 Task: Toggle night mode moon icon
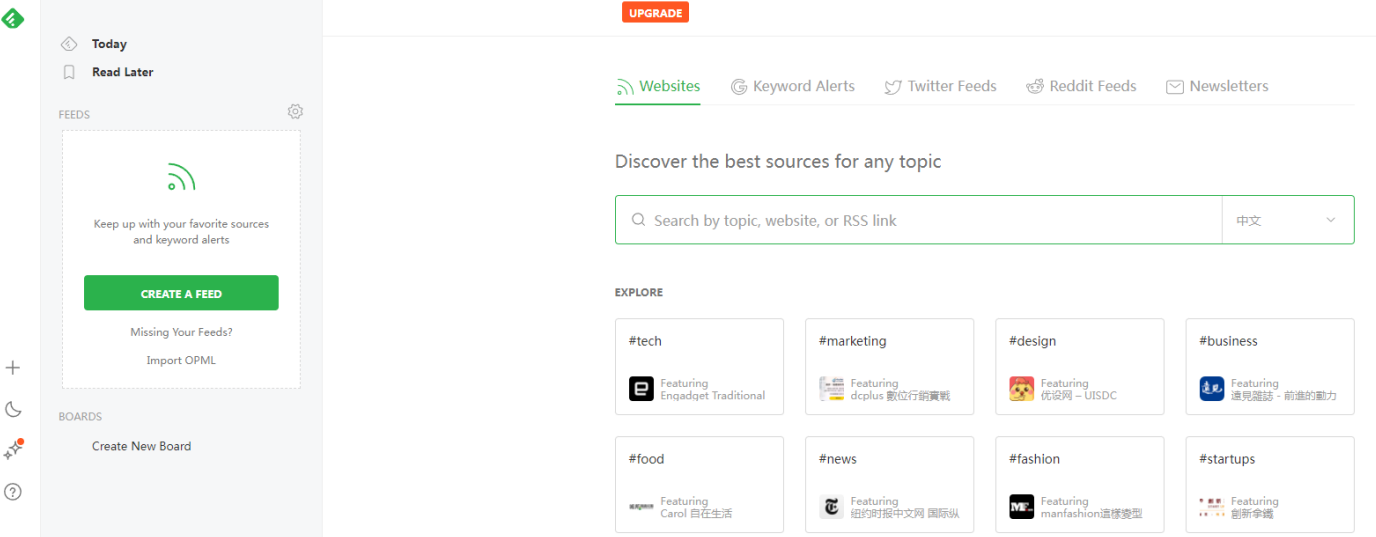[x=13, y=409]
